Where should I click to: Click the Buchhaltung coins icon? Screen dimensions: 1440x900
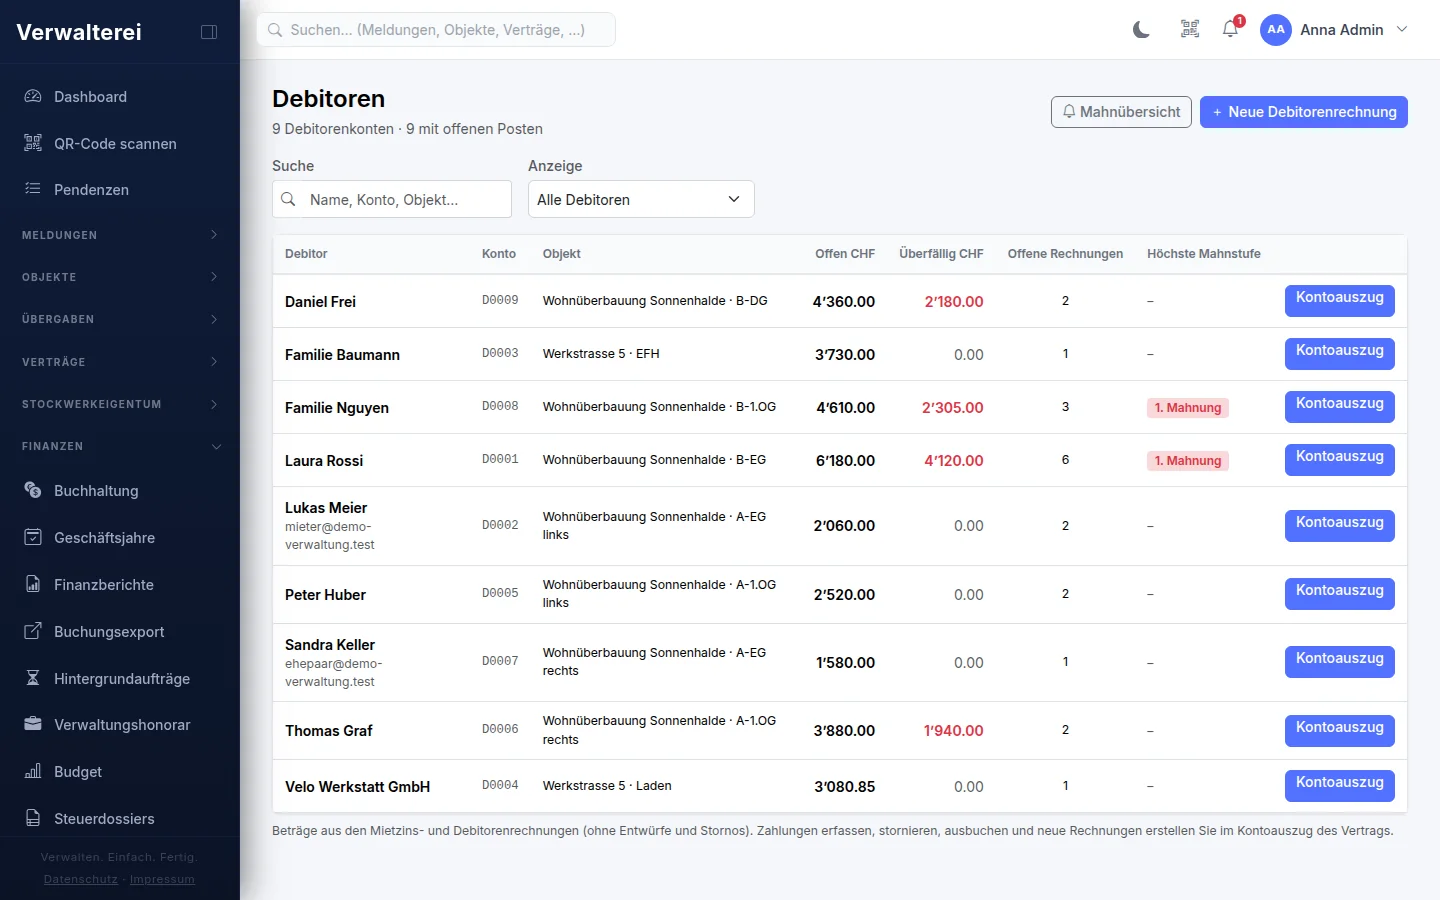pyautogui.click(x=33, y=490)
